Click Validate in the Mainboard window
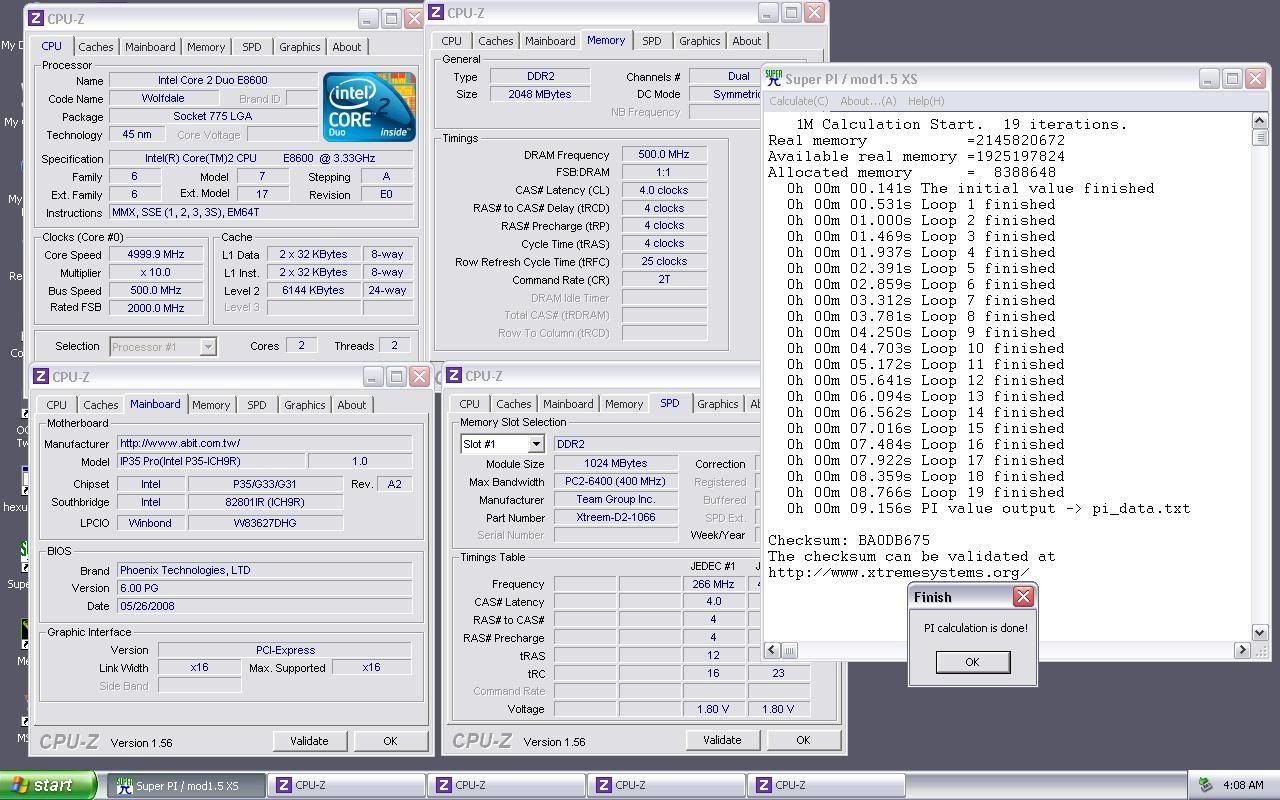 point(309,741)
